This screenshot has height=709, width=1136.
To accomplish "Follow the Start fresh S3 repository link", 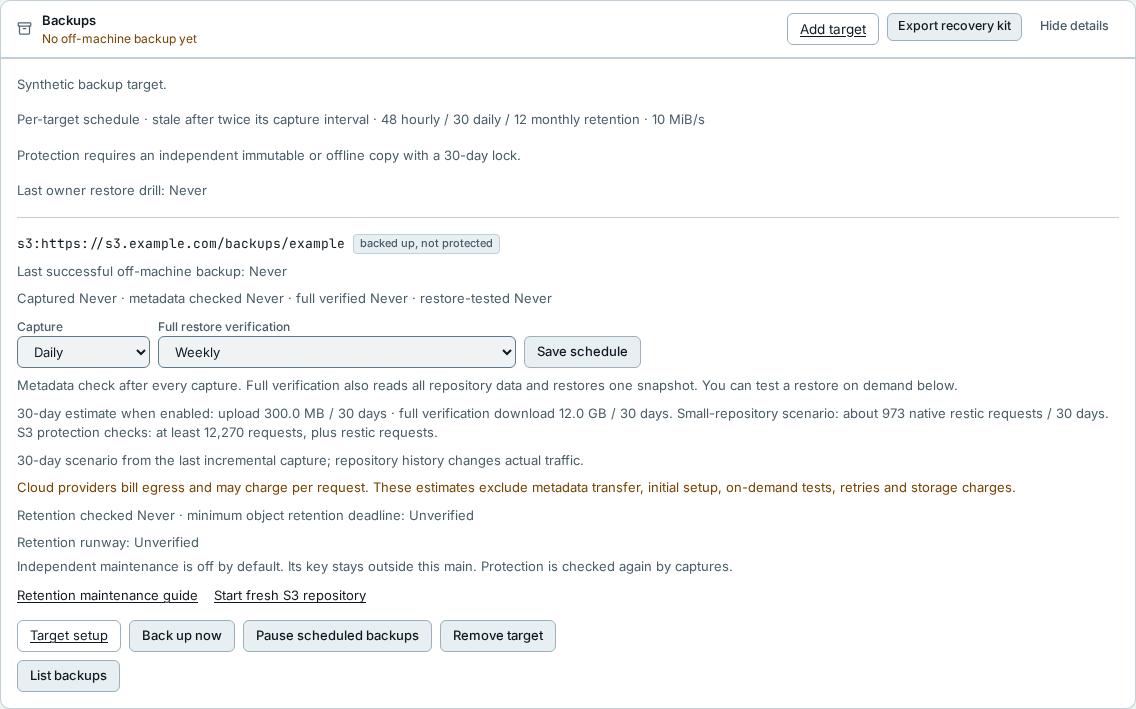I will click(x=290, y=595).
